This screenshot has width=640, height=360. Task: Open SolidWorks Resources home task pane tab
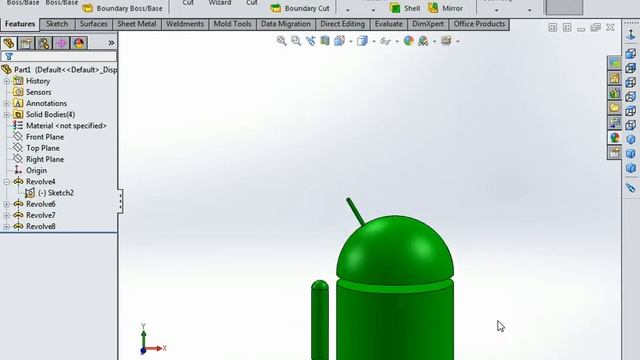(614, 78)
